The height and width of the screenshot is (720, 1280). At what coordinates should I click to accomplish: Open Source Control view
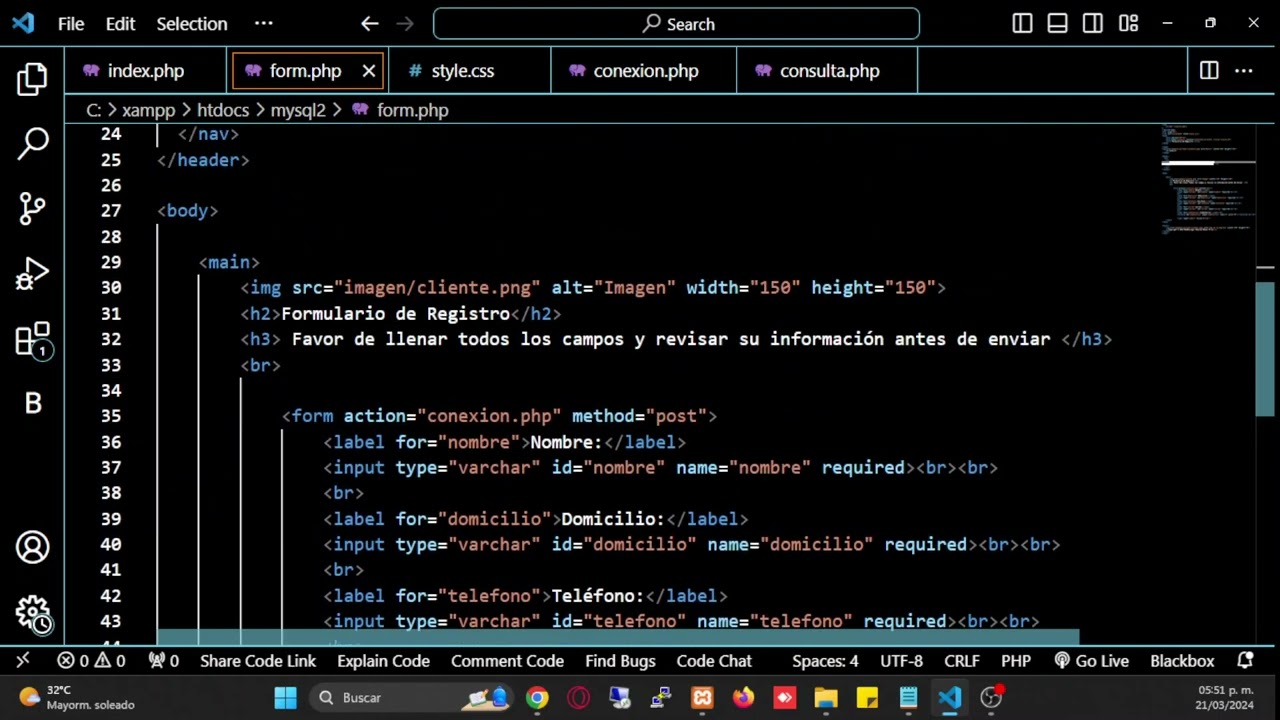coord(32,208)
